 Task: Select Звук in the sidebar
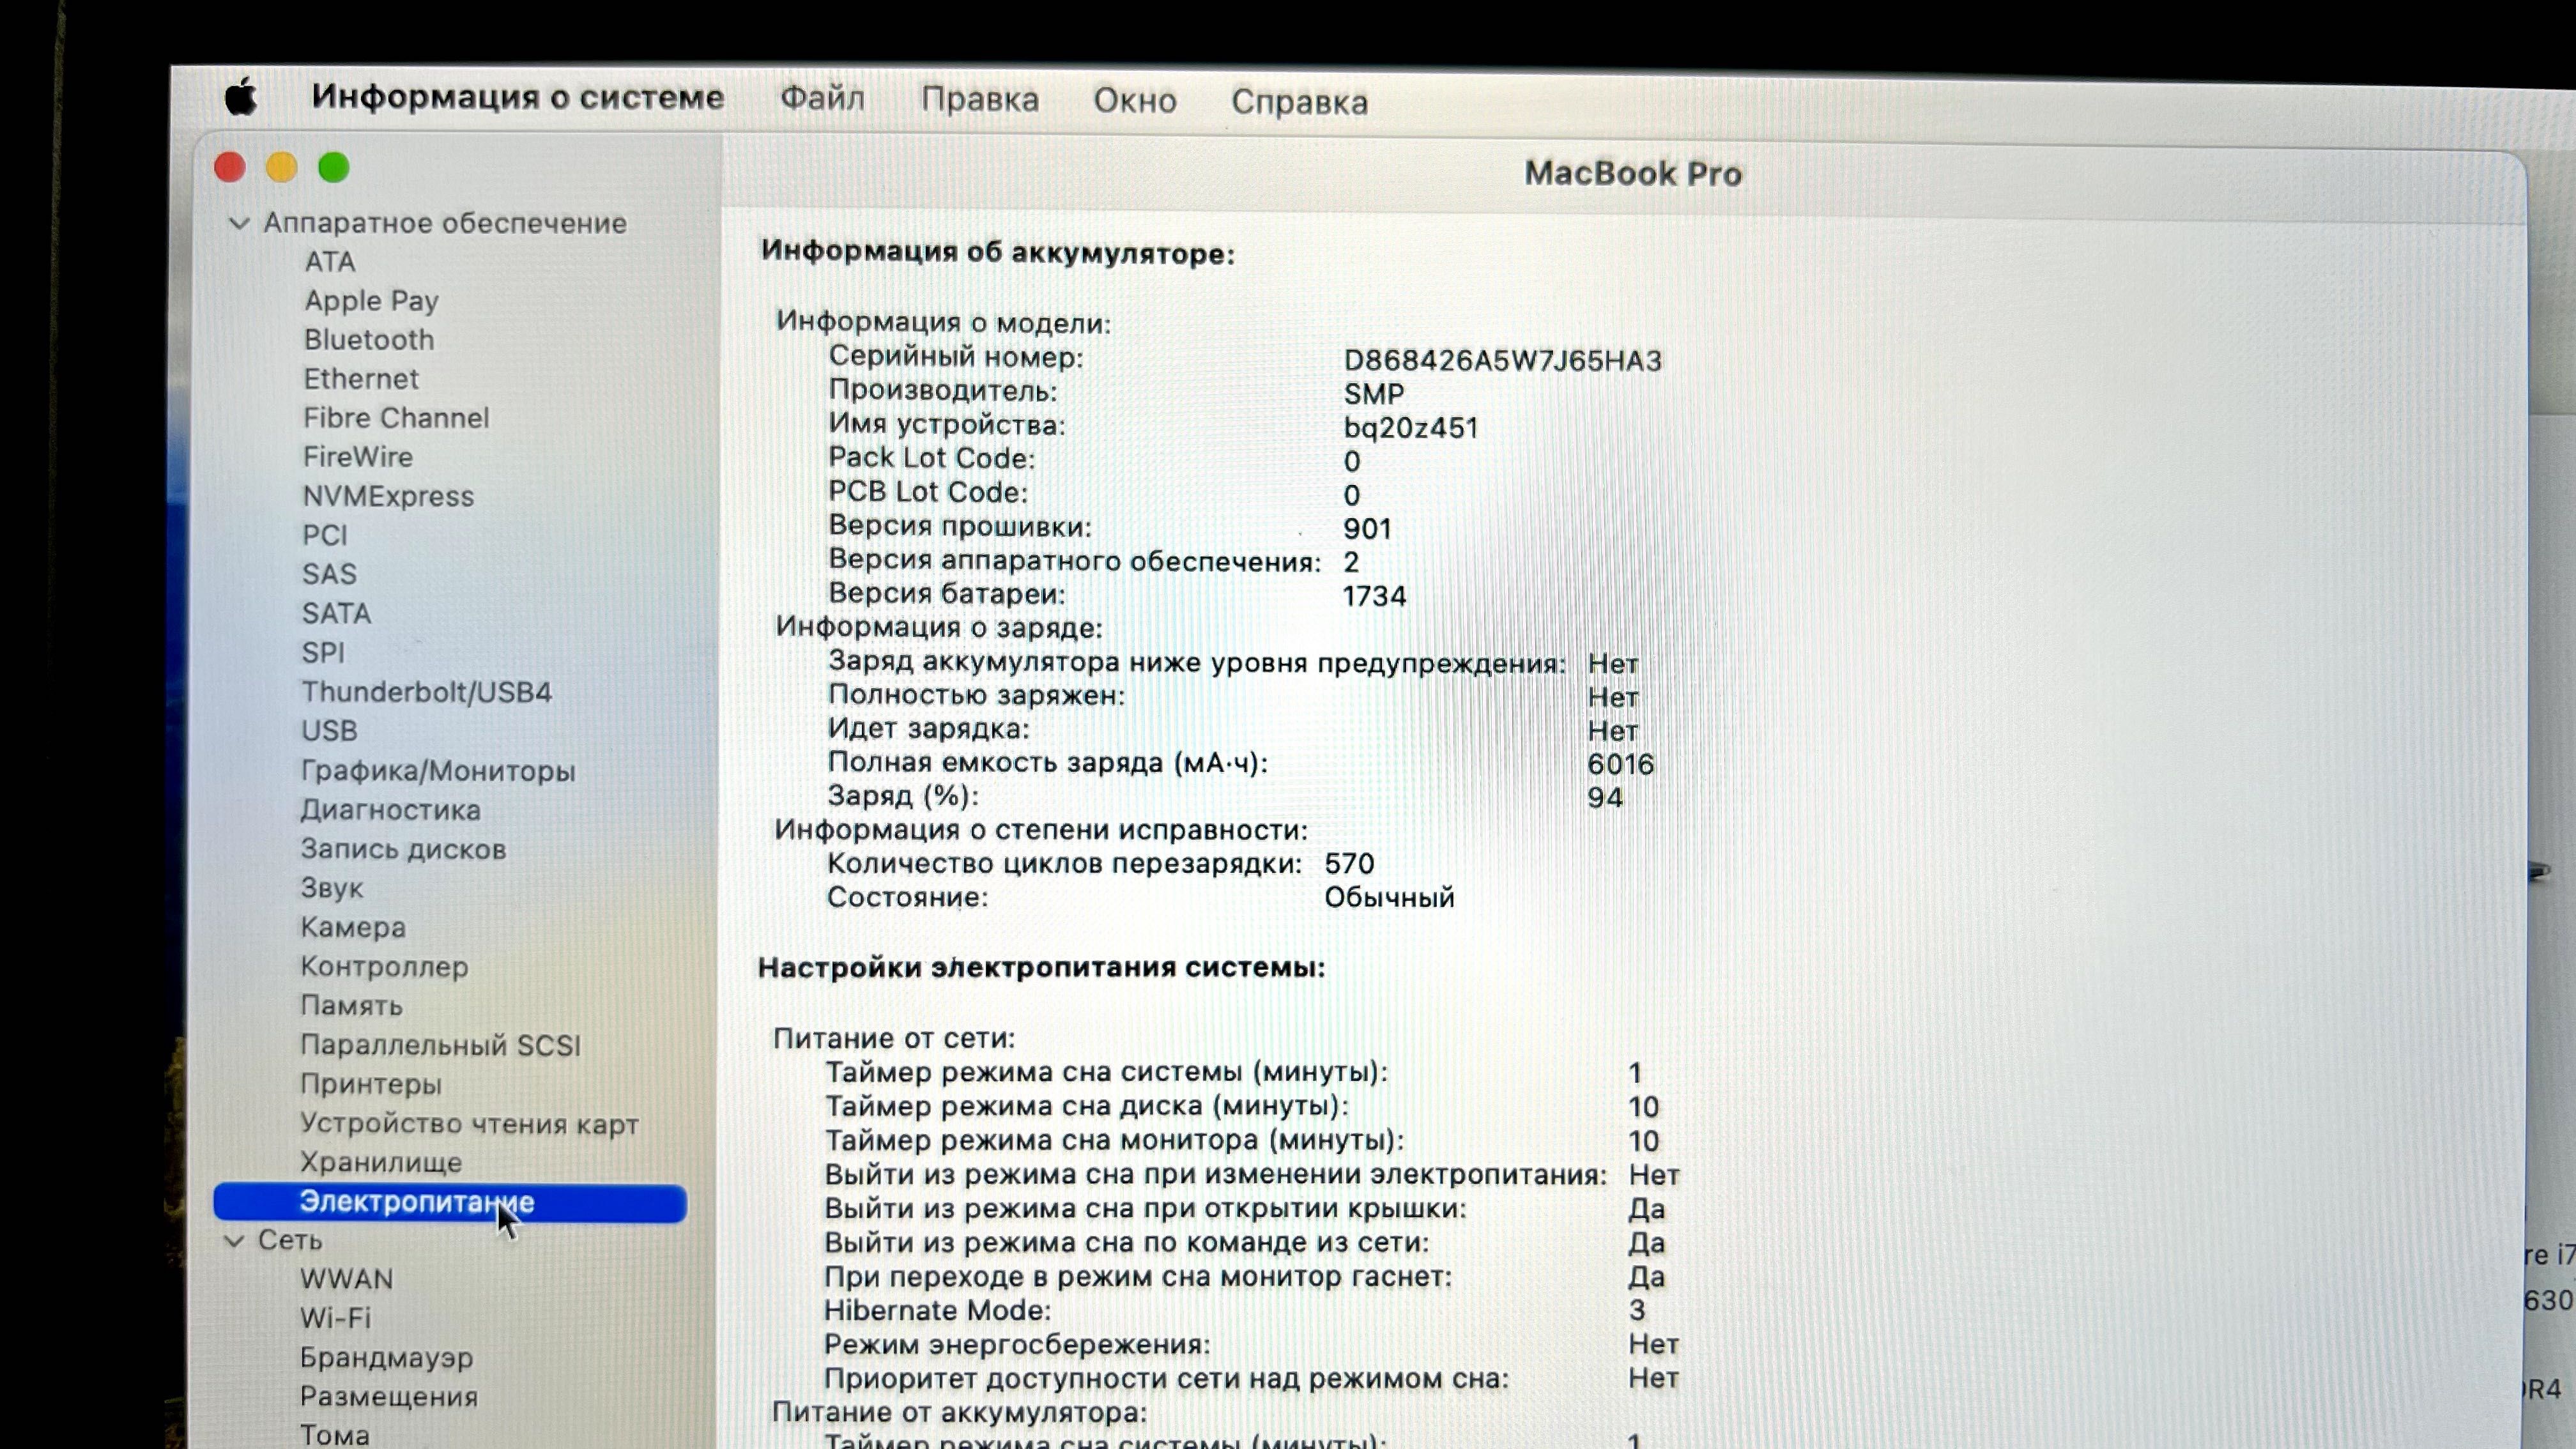click(332, 889)
